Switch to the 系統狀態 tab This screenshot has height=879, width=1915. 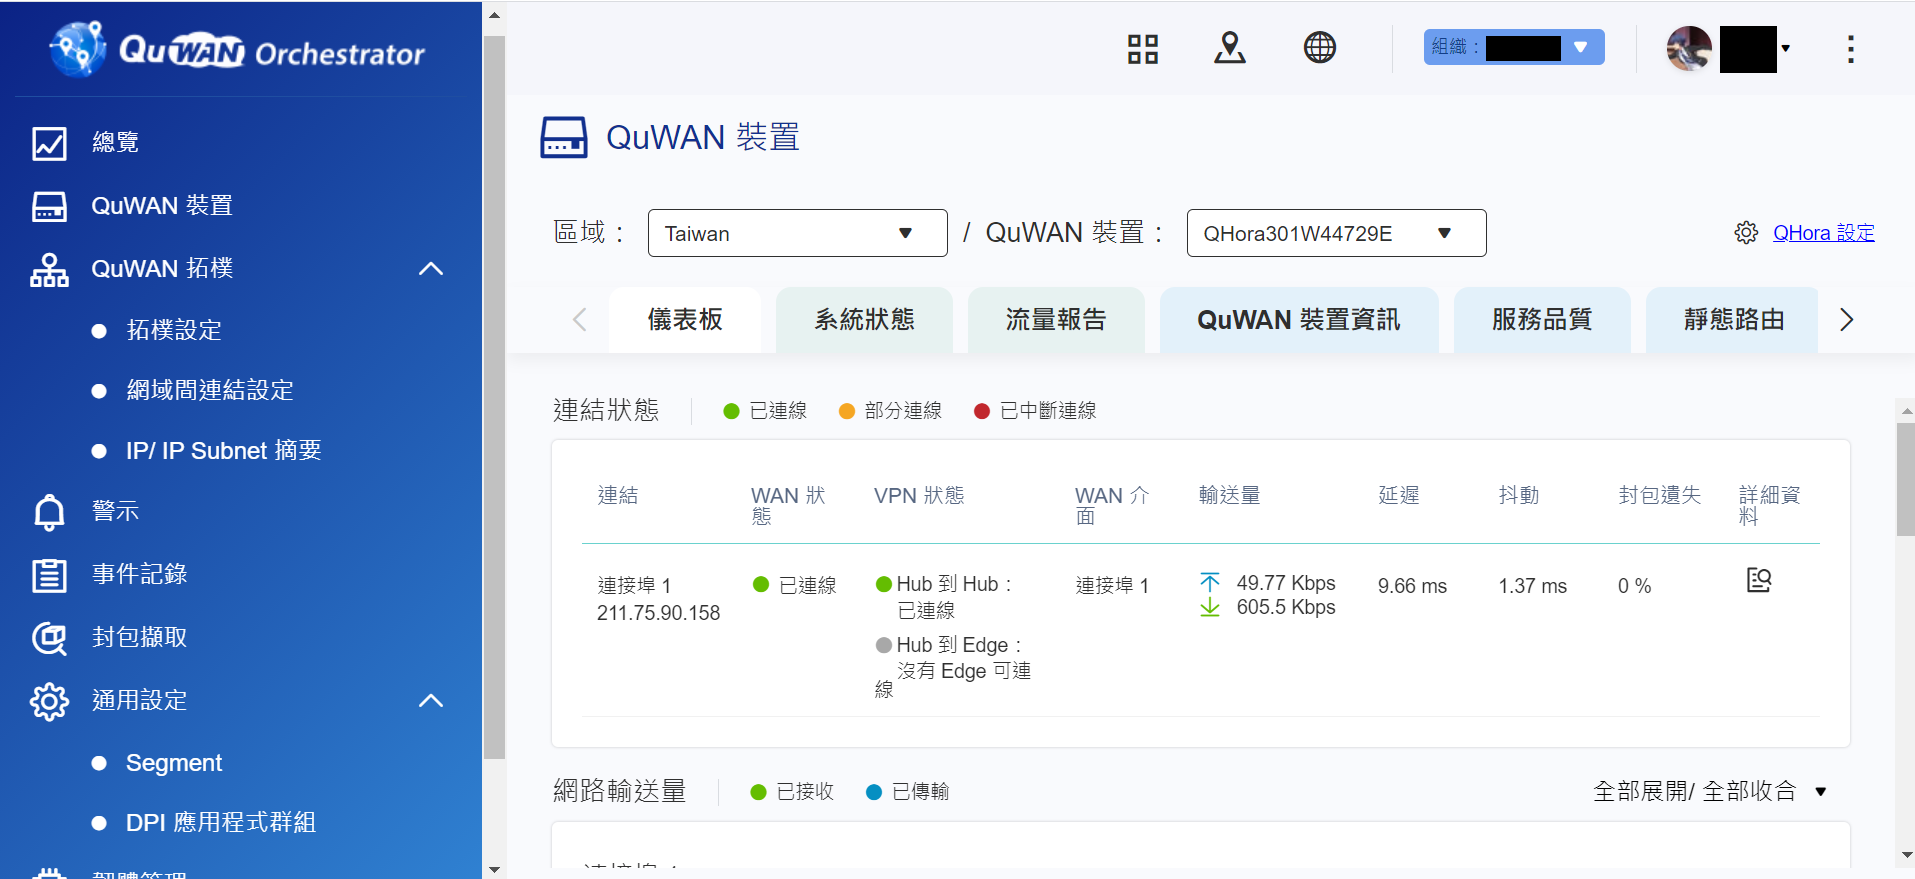click(x=864, y=320)
